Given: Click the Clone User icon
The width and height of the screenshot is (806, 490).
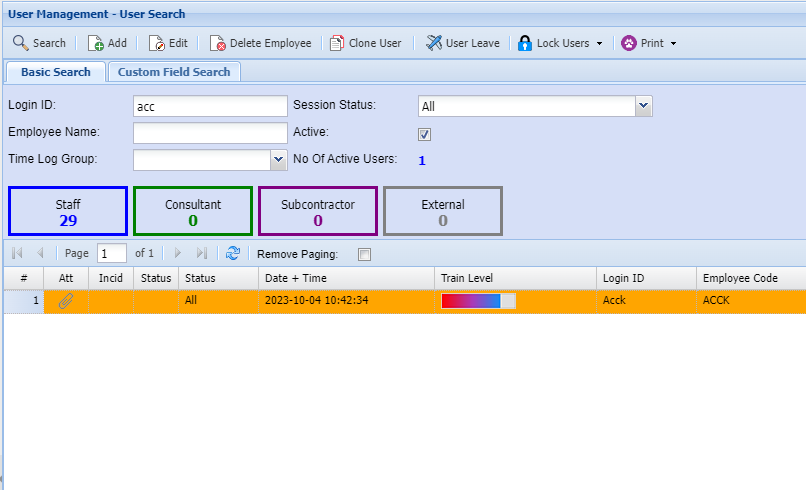Looking at the screenshot, I should (337, 43).
